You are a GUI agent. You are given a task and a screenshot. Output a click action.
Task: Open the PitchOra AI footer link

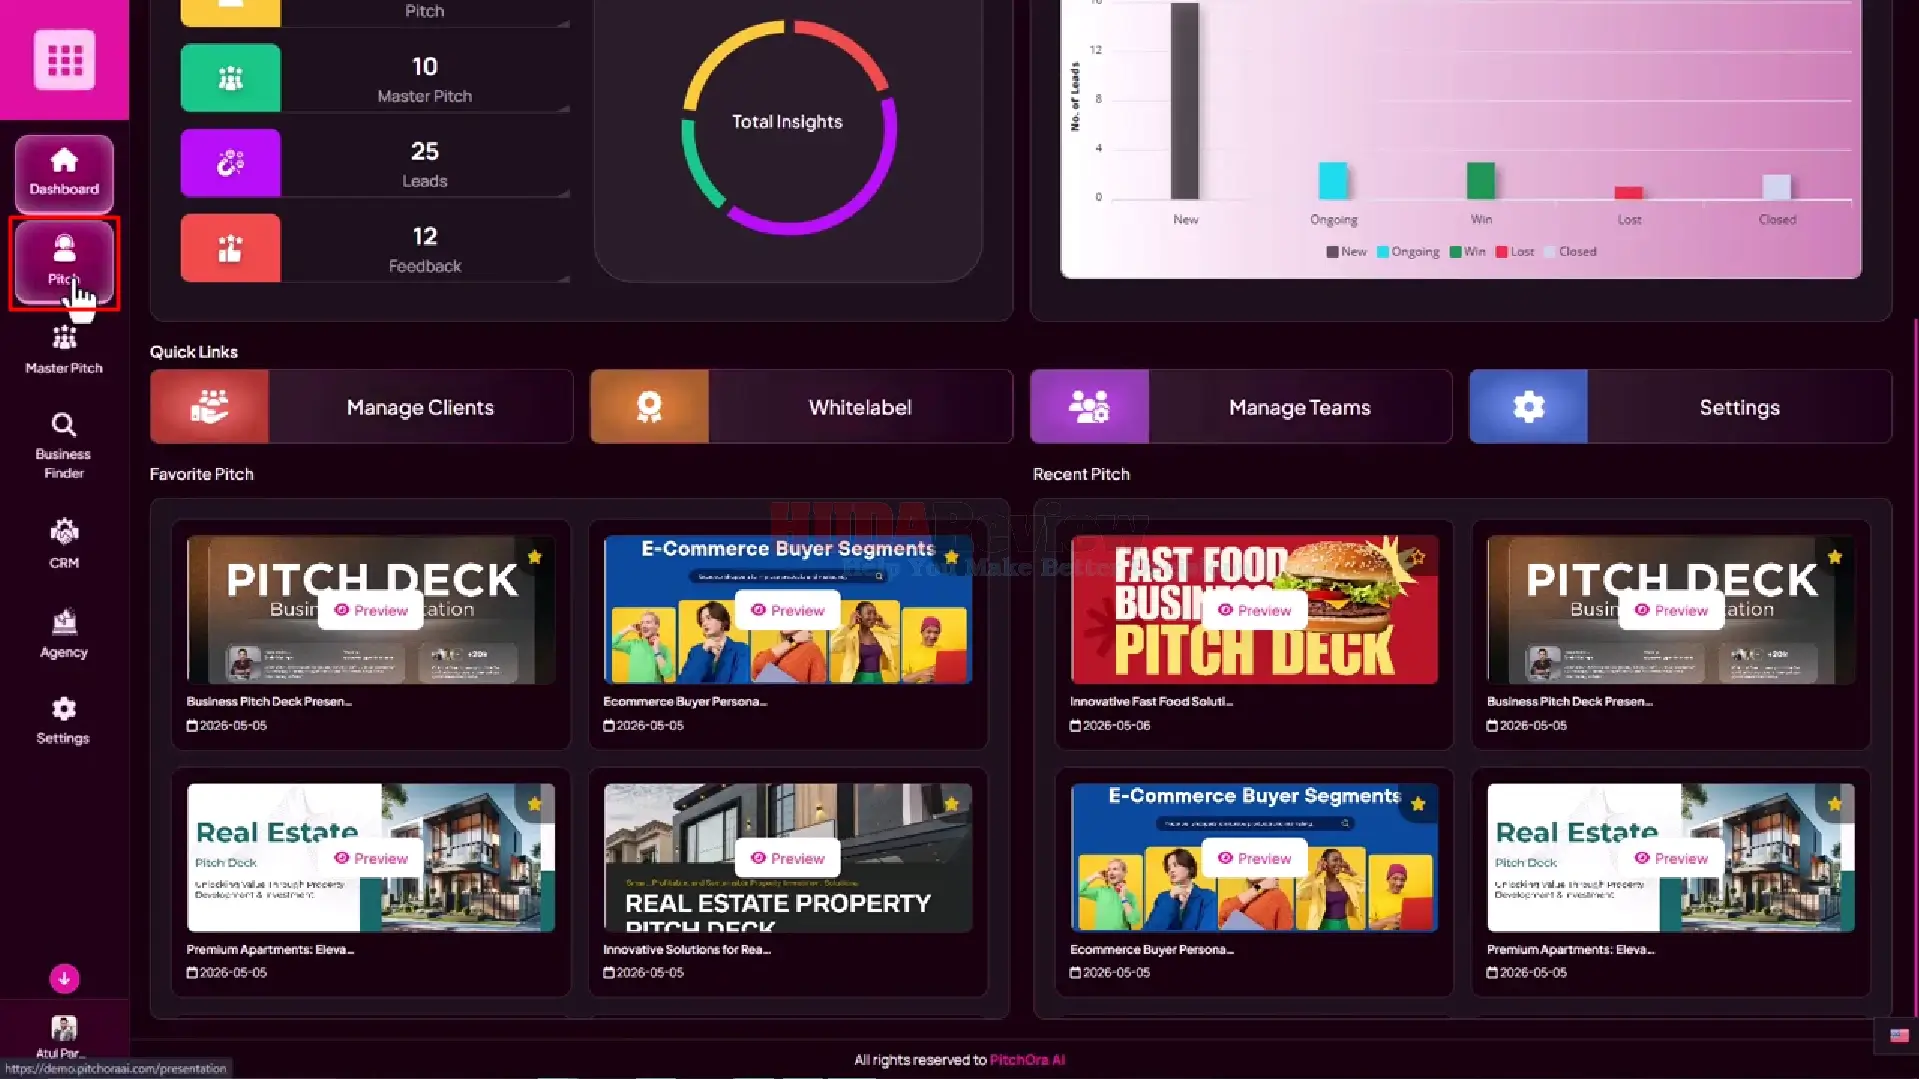tap(1027, 1060)
